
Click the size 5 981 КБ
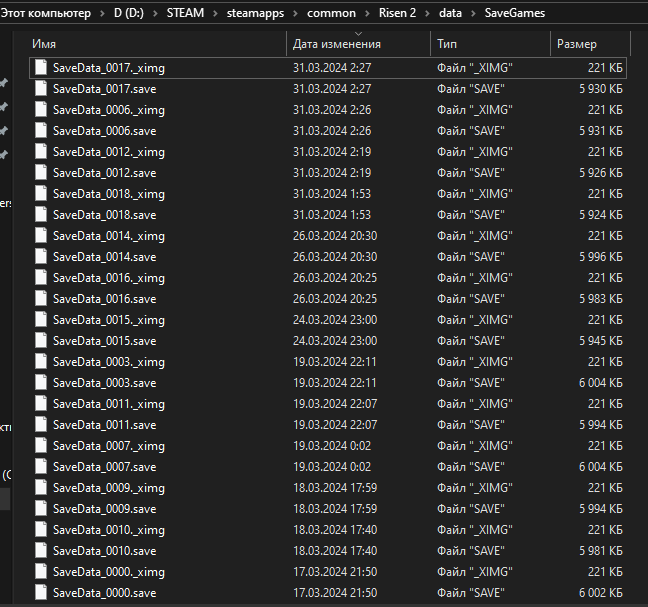tap(600, 551)
